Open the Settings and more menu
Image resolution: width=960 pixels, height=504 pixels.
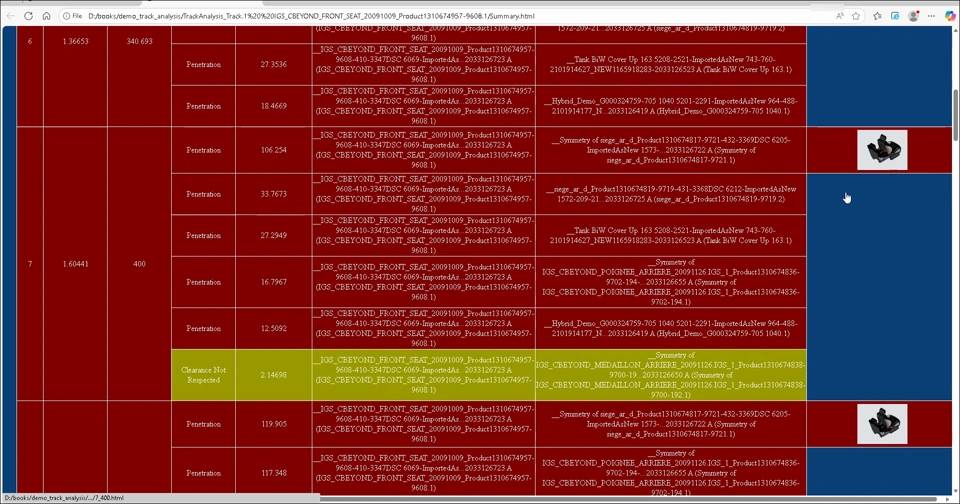[931, 16]
